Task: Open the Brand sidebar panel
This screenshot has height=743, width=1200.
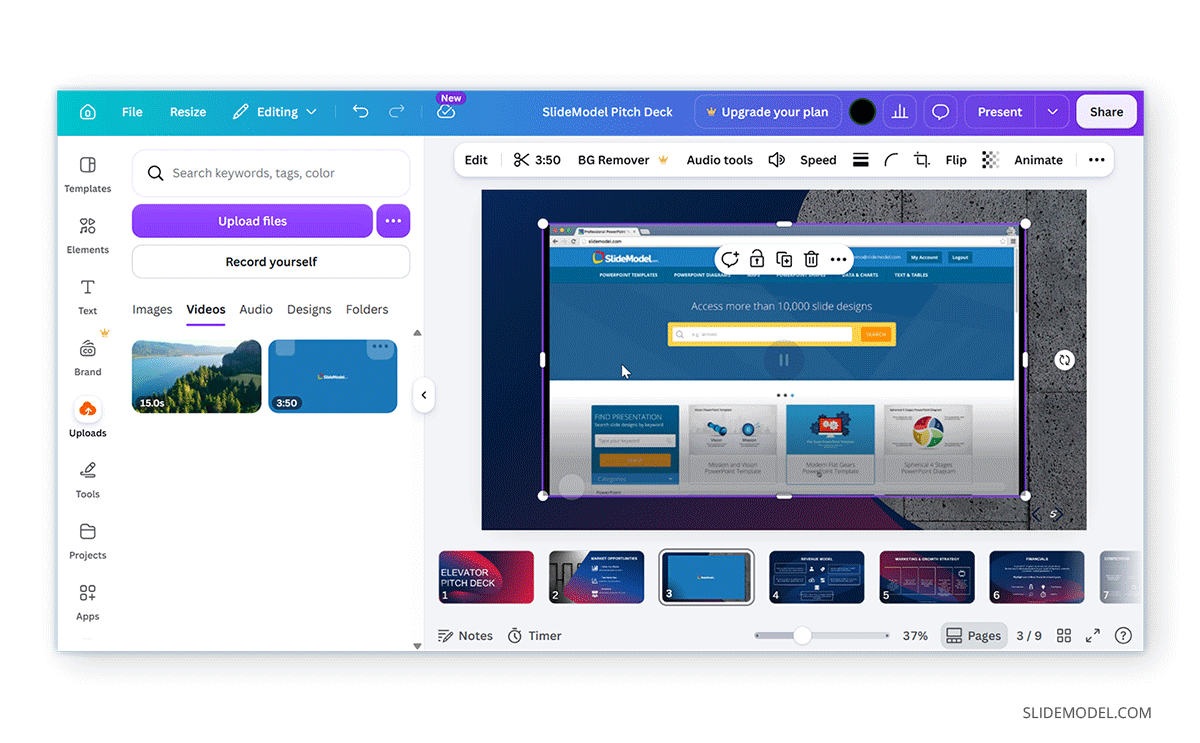Action: pyautogui.click(x=88, y=358)
